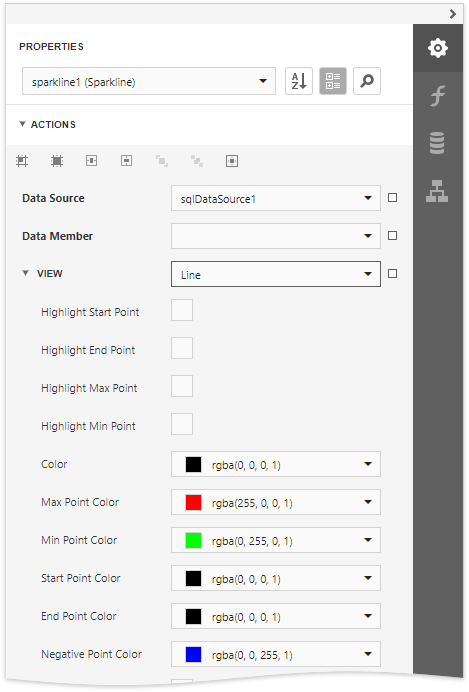The image size is (469, 692).
Task: Click the Center Vertically action icon
Action: point(127,161)
